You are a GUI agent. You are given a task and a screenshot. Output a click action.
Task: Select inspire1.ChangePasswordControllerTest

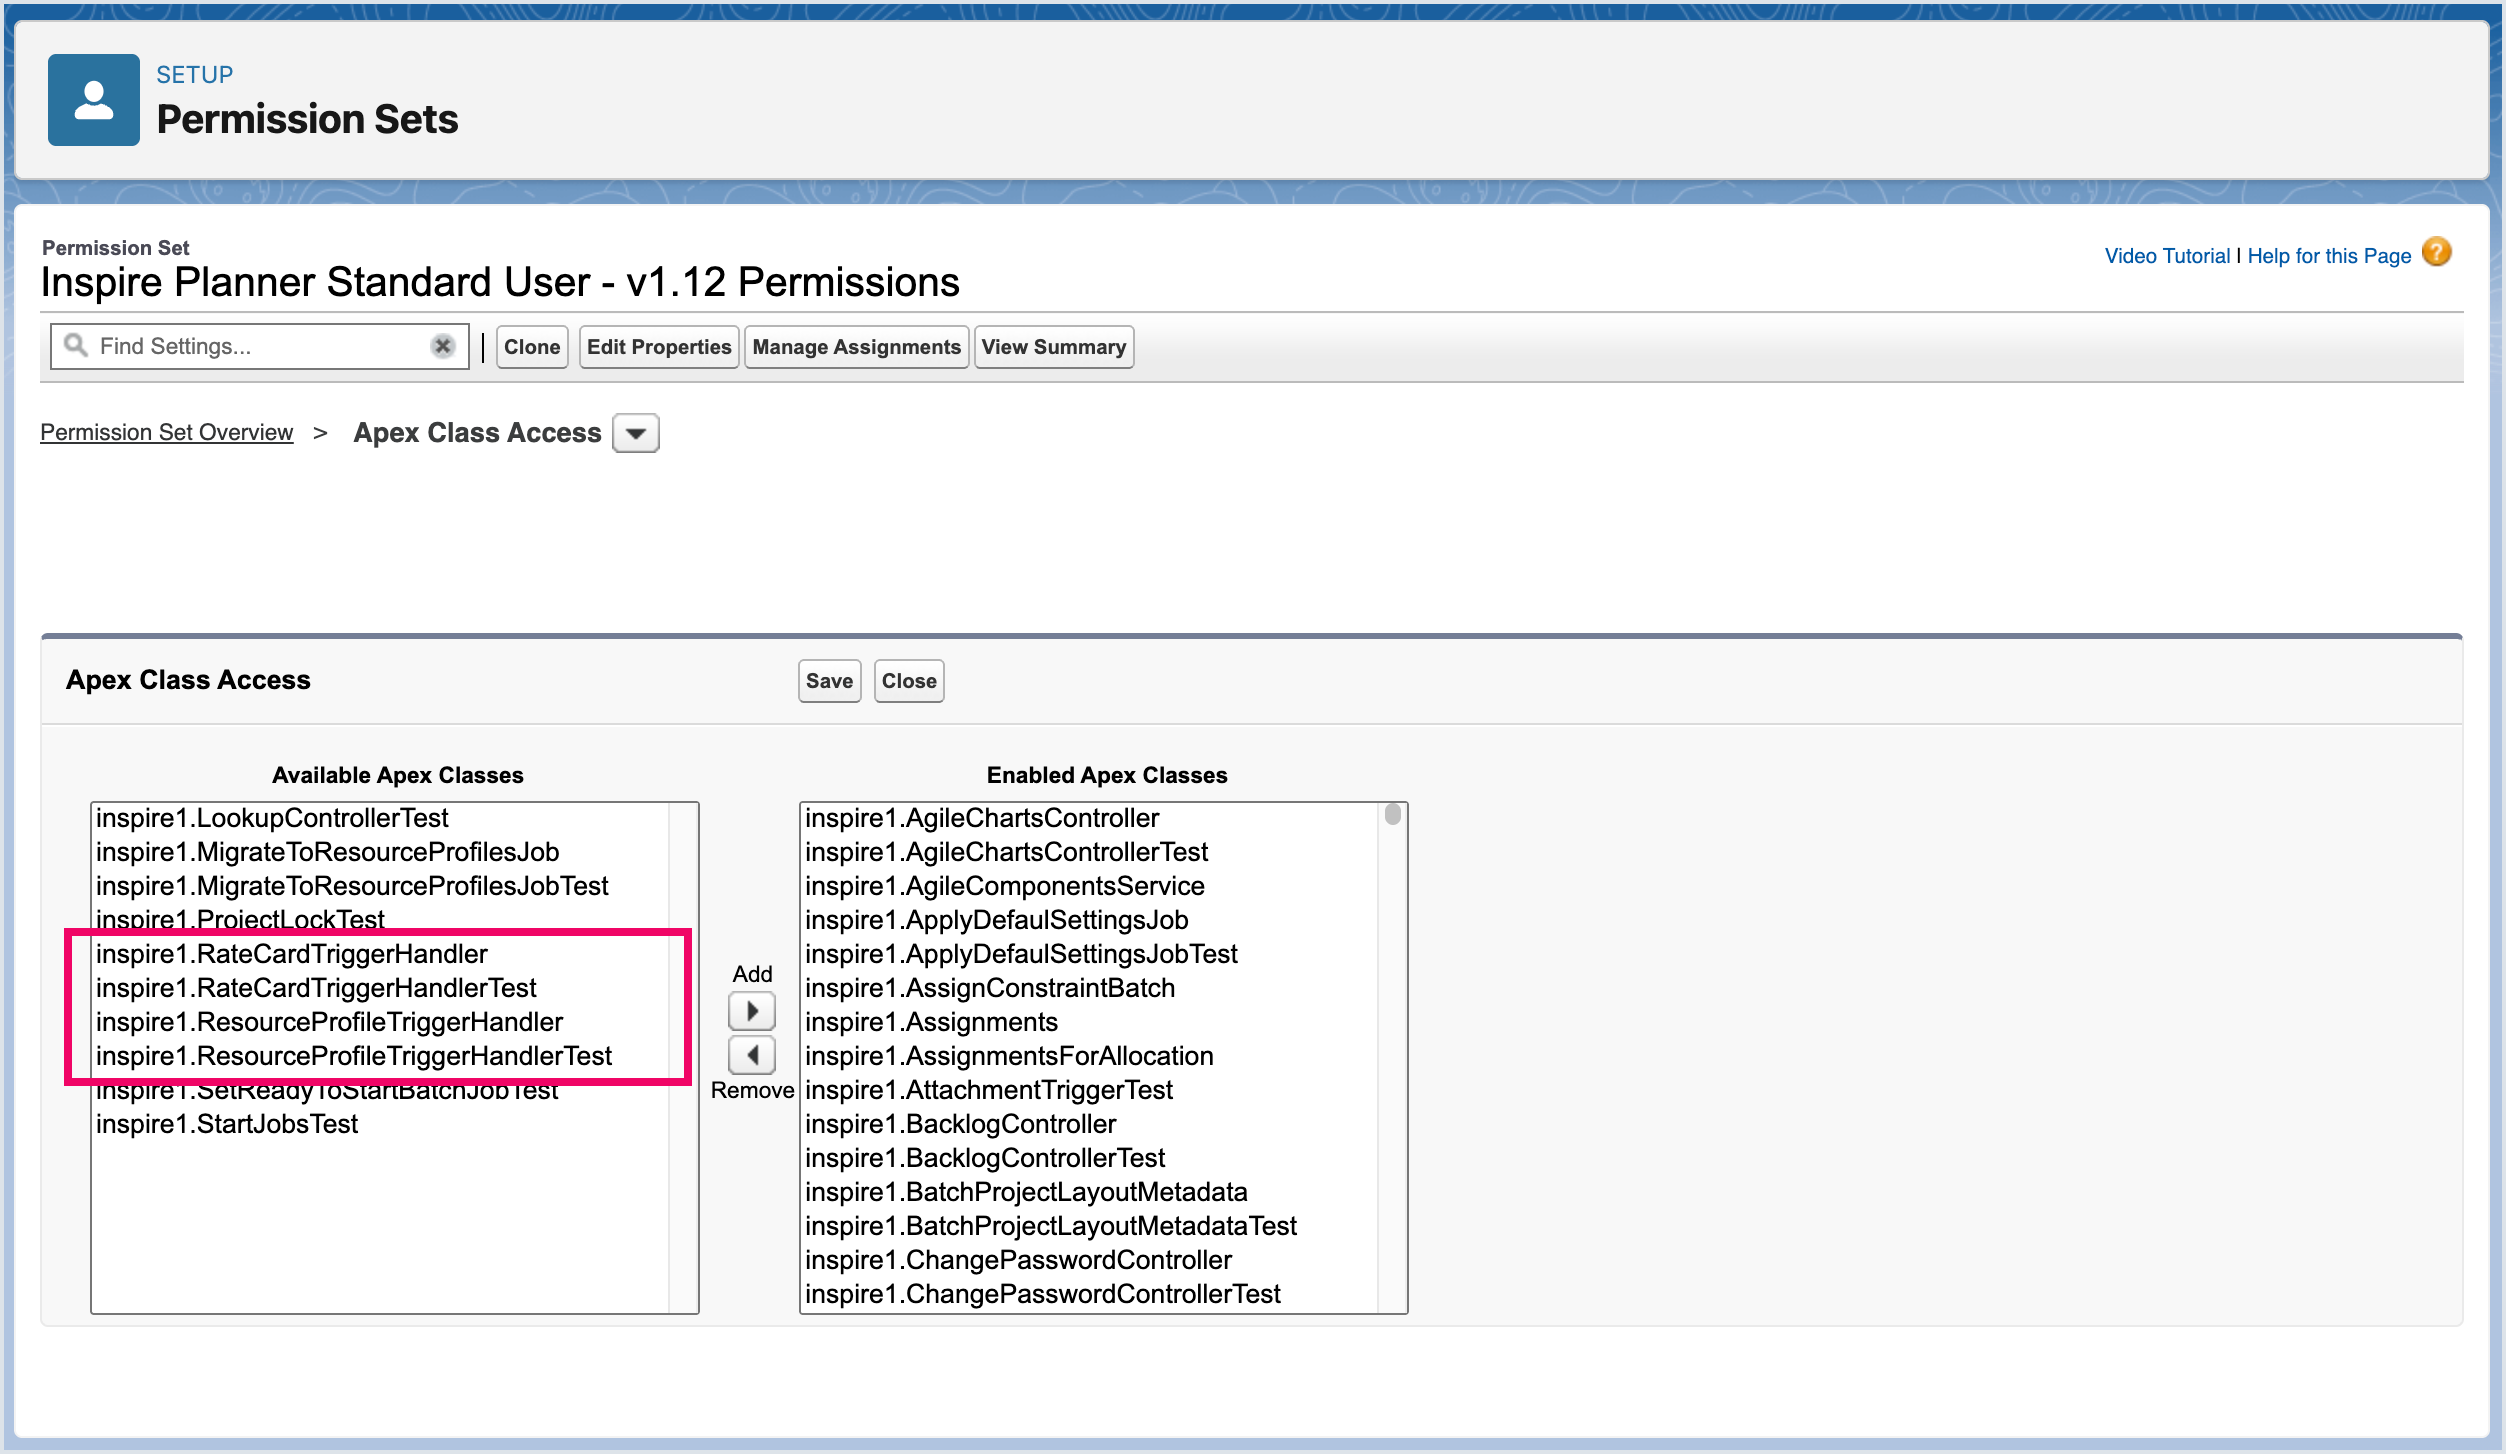tap(1090, 1294)
